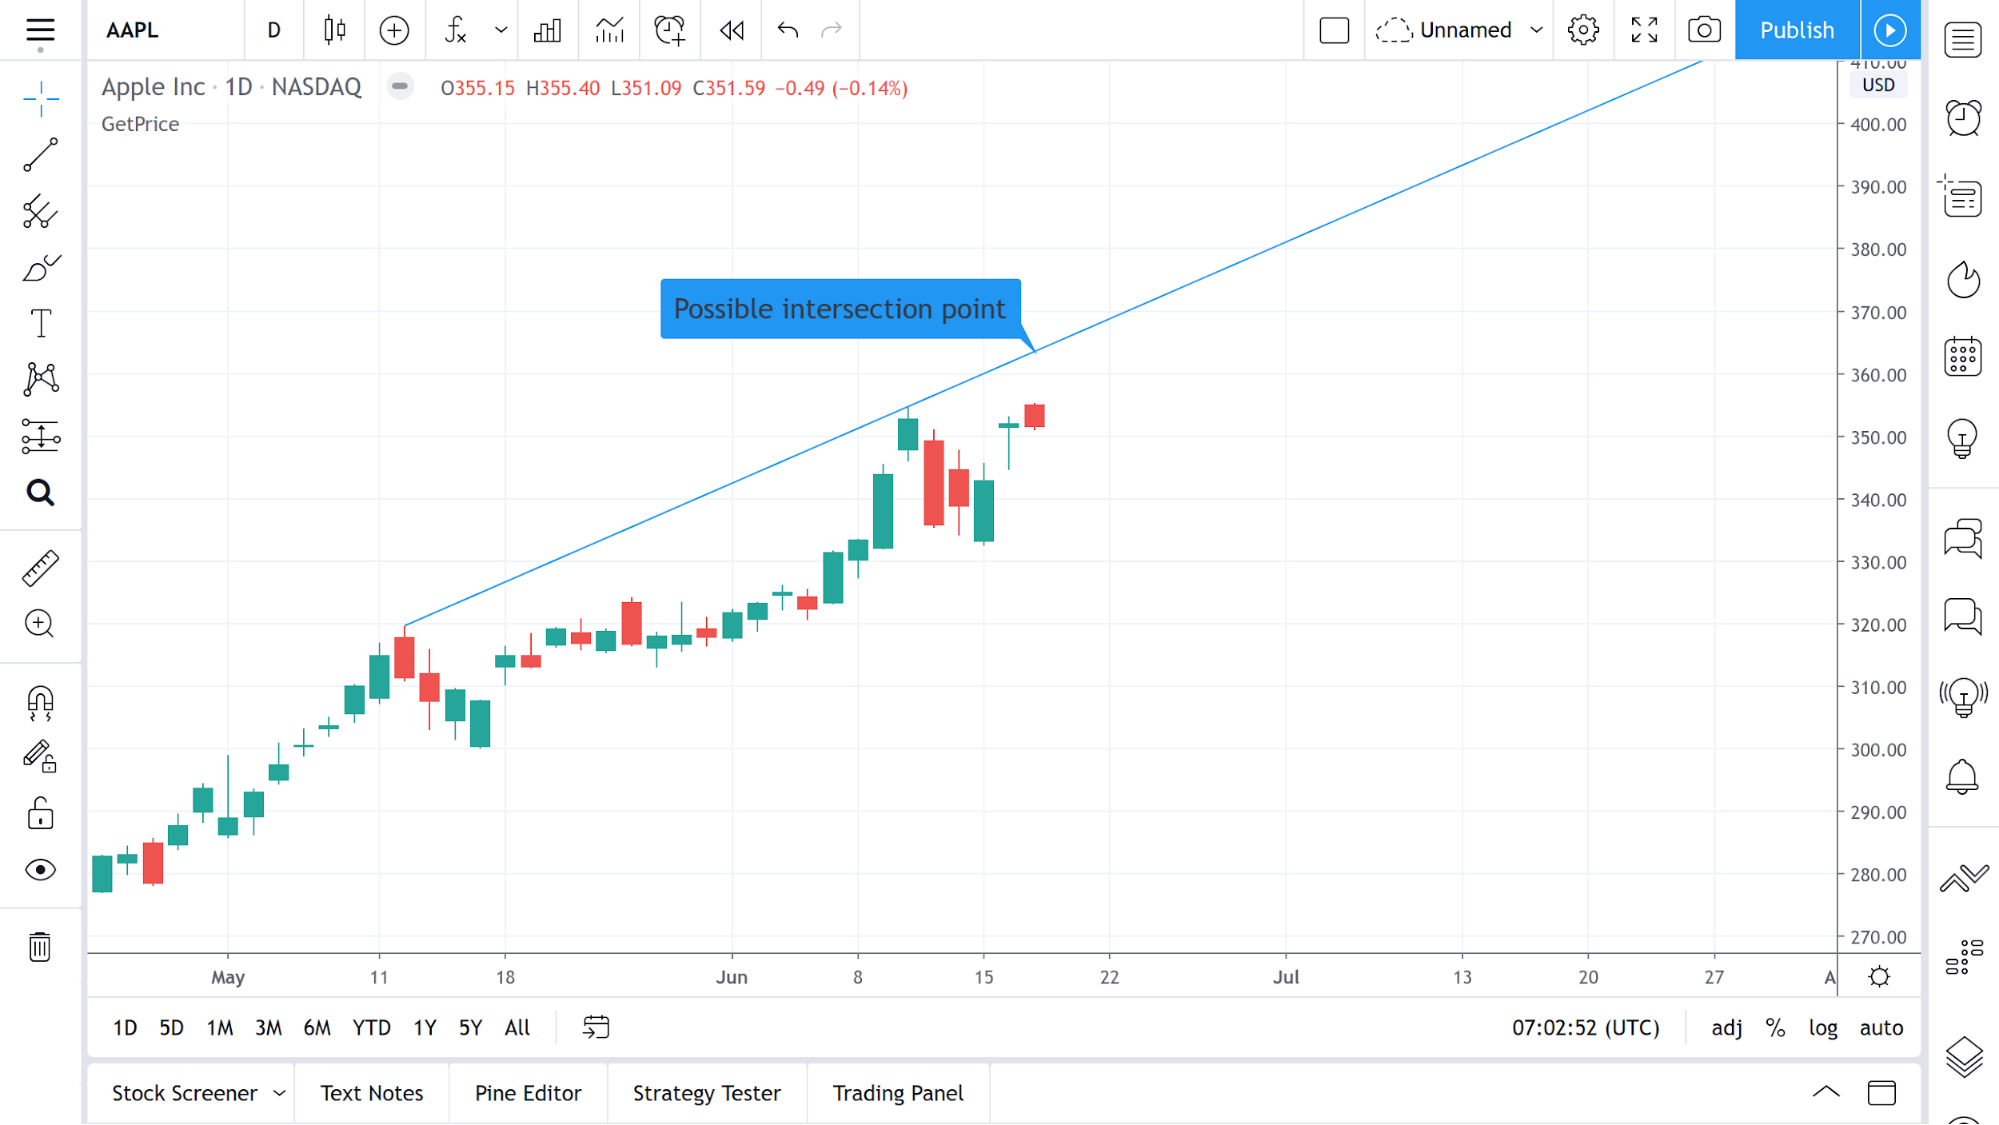Open the economic calendar panel
The width and height of the screenshot is (1999, 1125).
(x=1963, y=357)
